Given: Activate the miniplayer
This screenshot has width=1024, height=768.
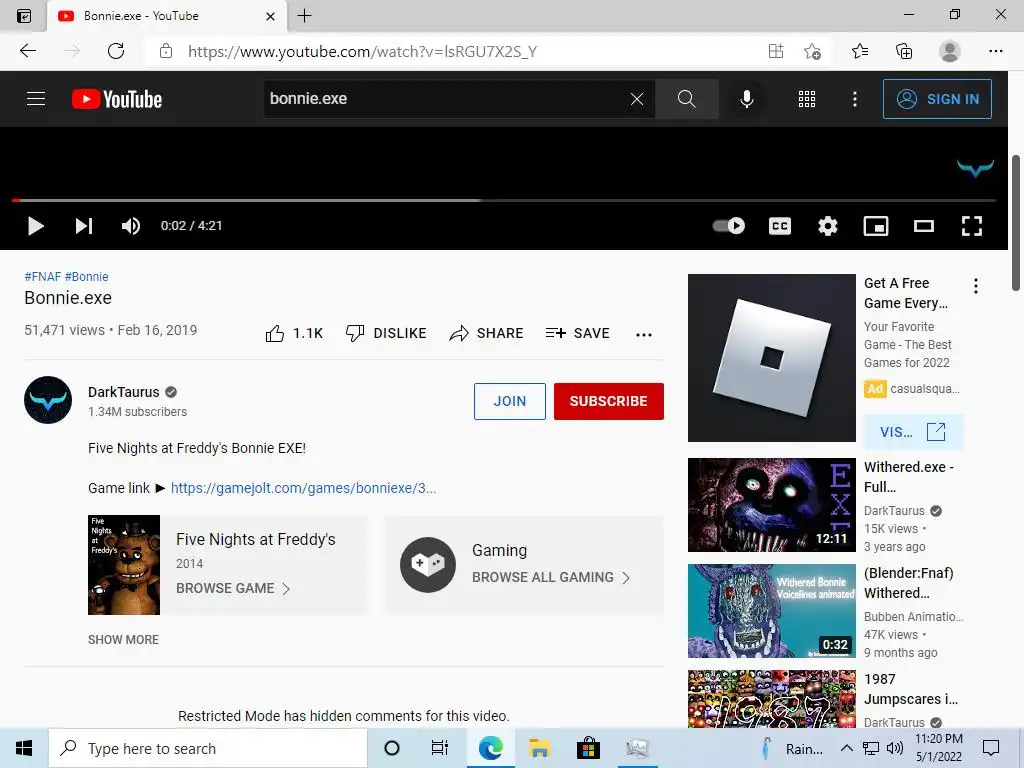Looking at the screenshot, I should click(x=876, y=226).
